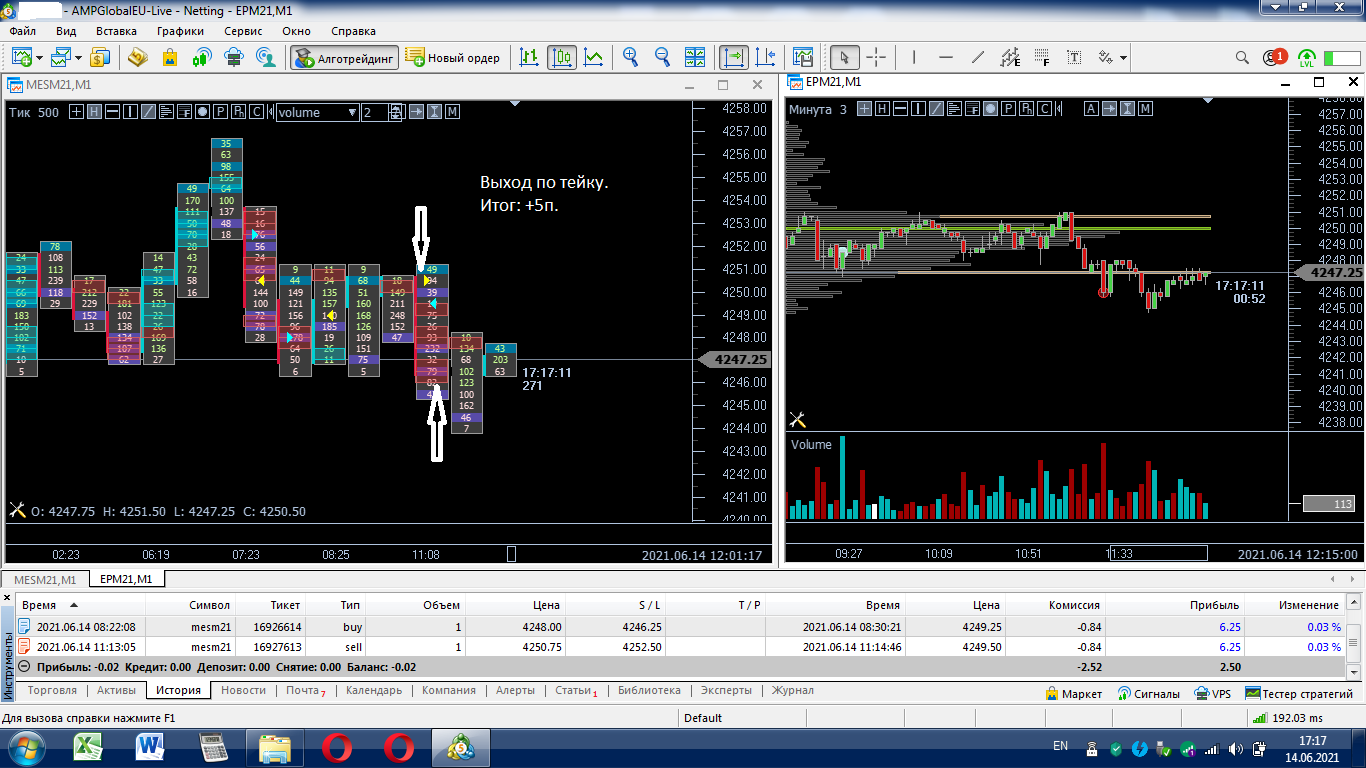This screenshot has width=1366, height=768.
Task: Expand the drawing shapes dropdown arrow
Action: point(1124,58)
